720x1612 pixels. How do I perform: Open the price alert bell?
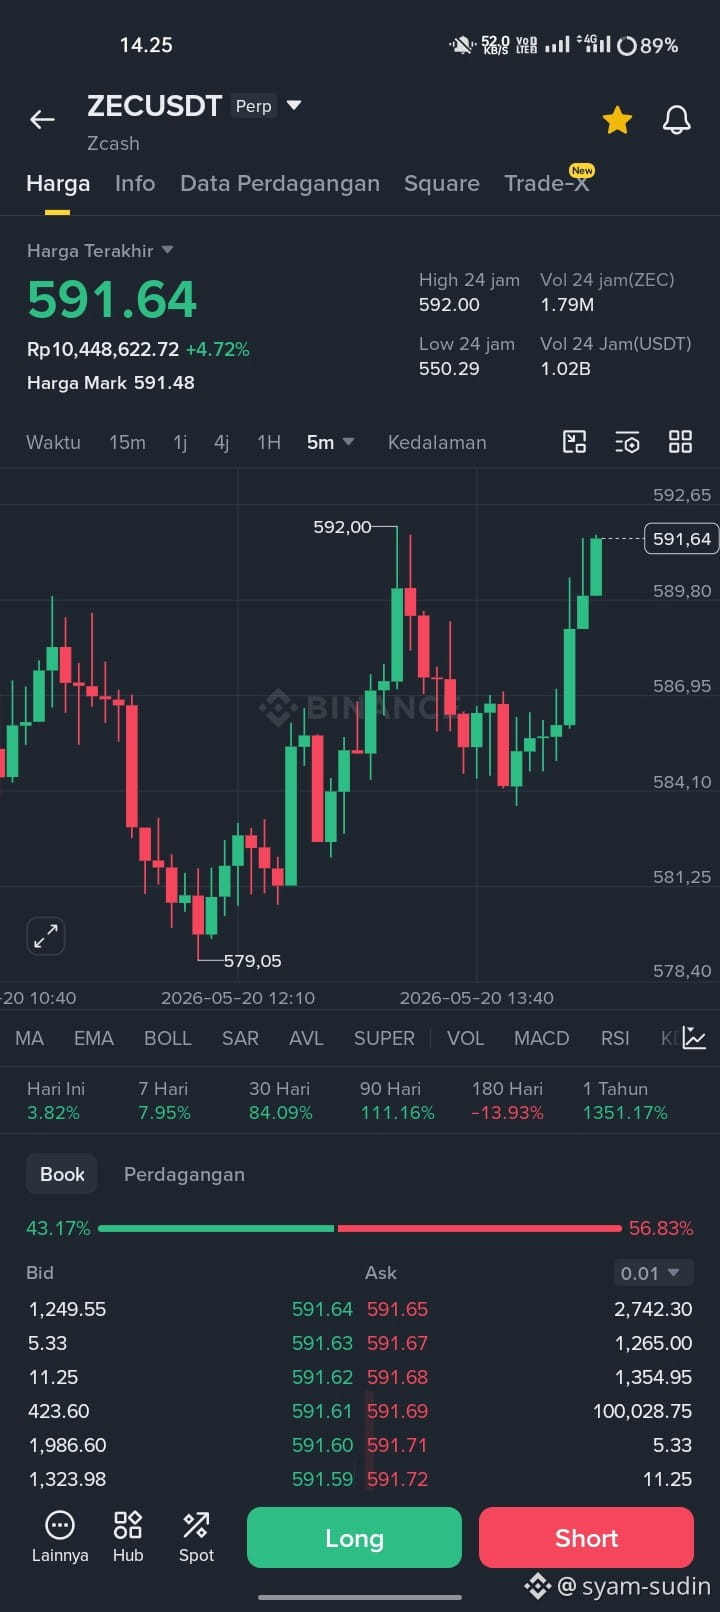(x=677, y=120)
